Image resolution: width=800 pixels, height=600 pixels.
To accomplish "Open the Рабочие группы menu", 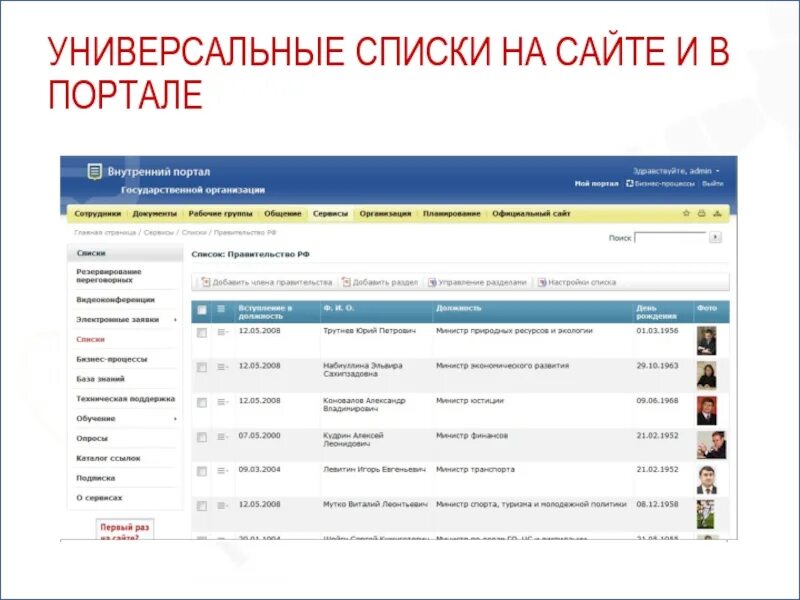I will click(220, 214).
